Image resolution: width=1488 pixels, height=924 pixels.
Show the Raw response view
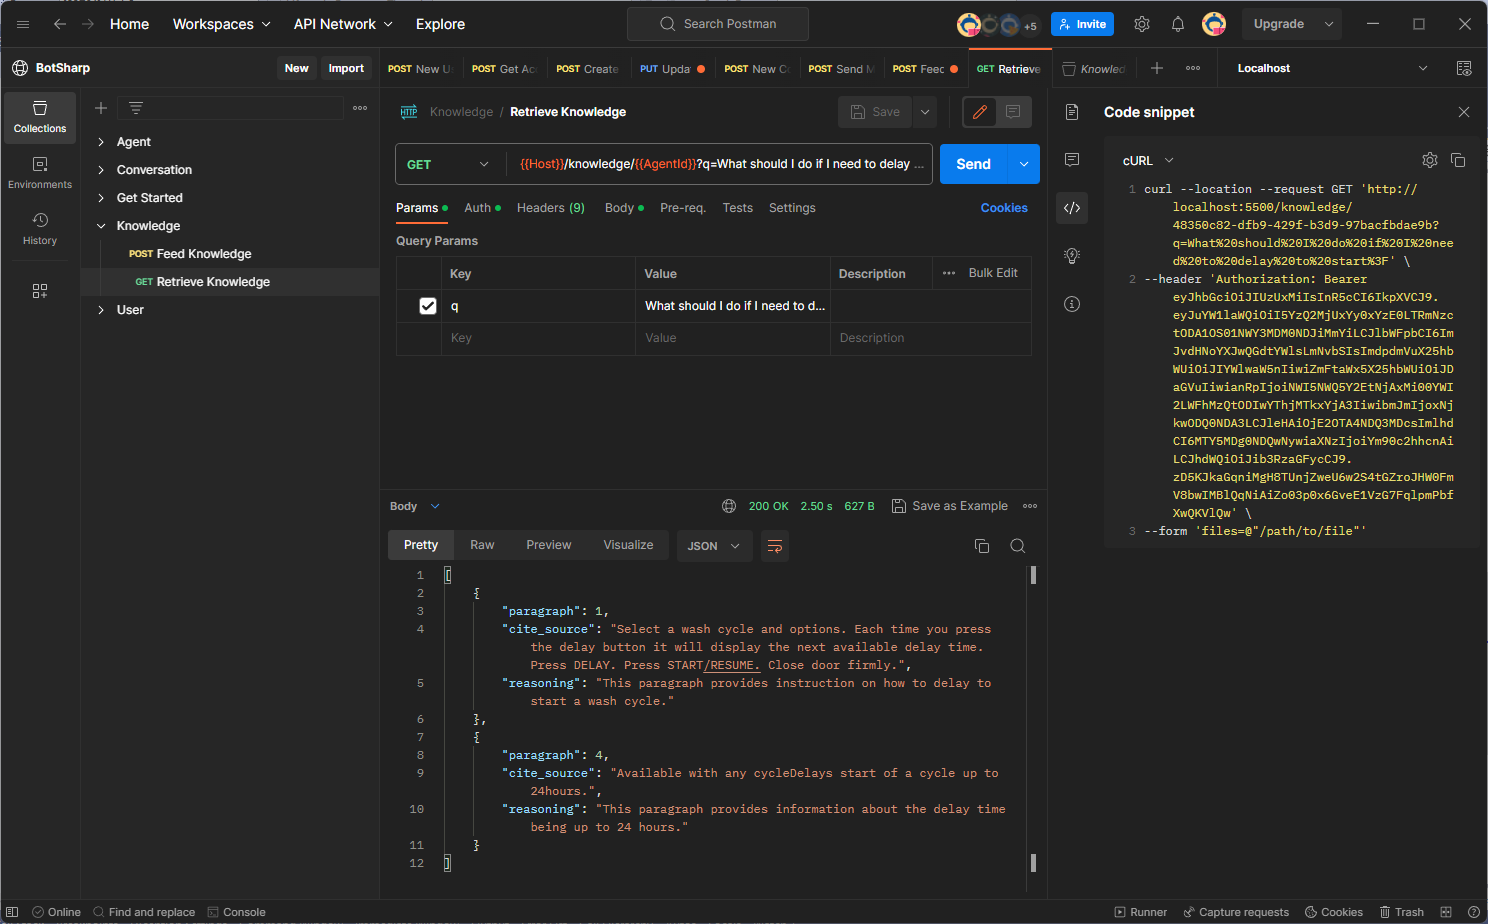coord(482,545)
